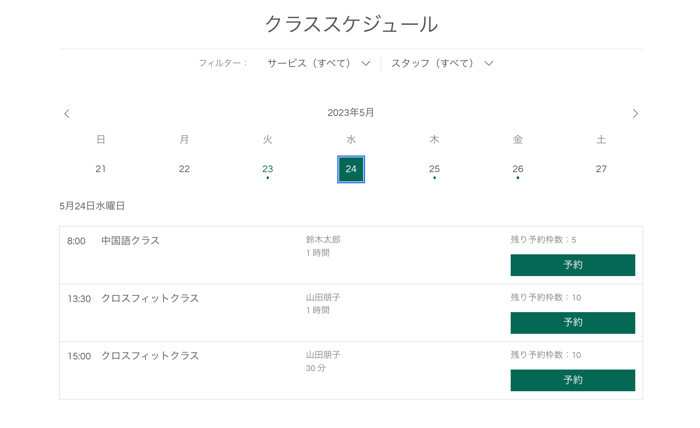This screenshot has width=700, height=428.
Task: Click the 13:30 クロスフィットクラス title
Action: tap(150, 298)
